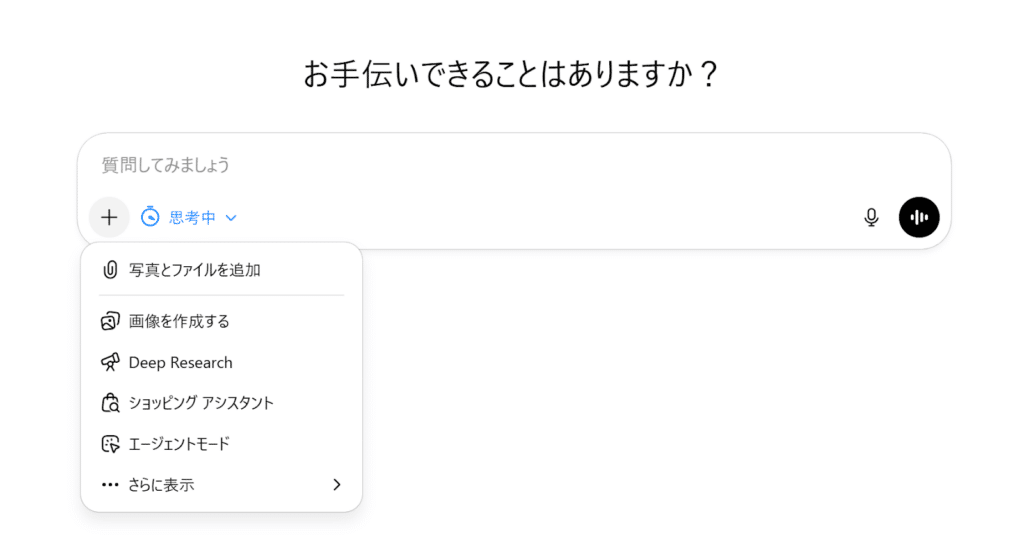
Task: Click the paperclip icon for file attachments
Action: 110,270
